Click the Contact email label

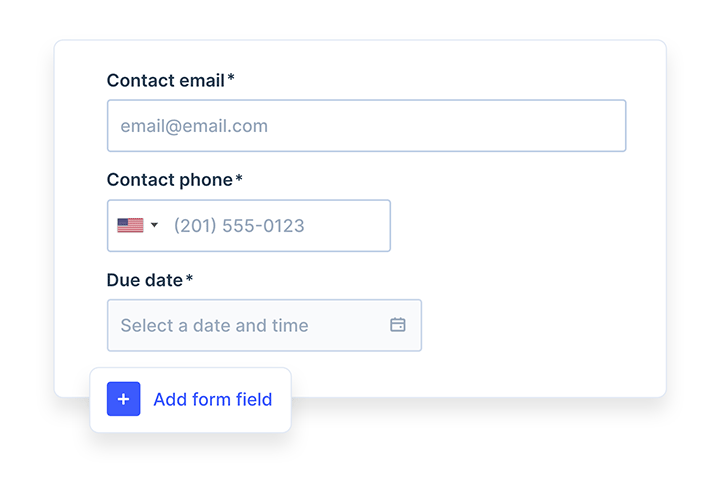click(165, 80)
